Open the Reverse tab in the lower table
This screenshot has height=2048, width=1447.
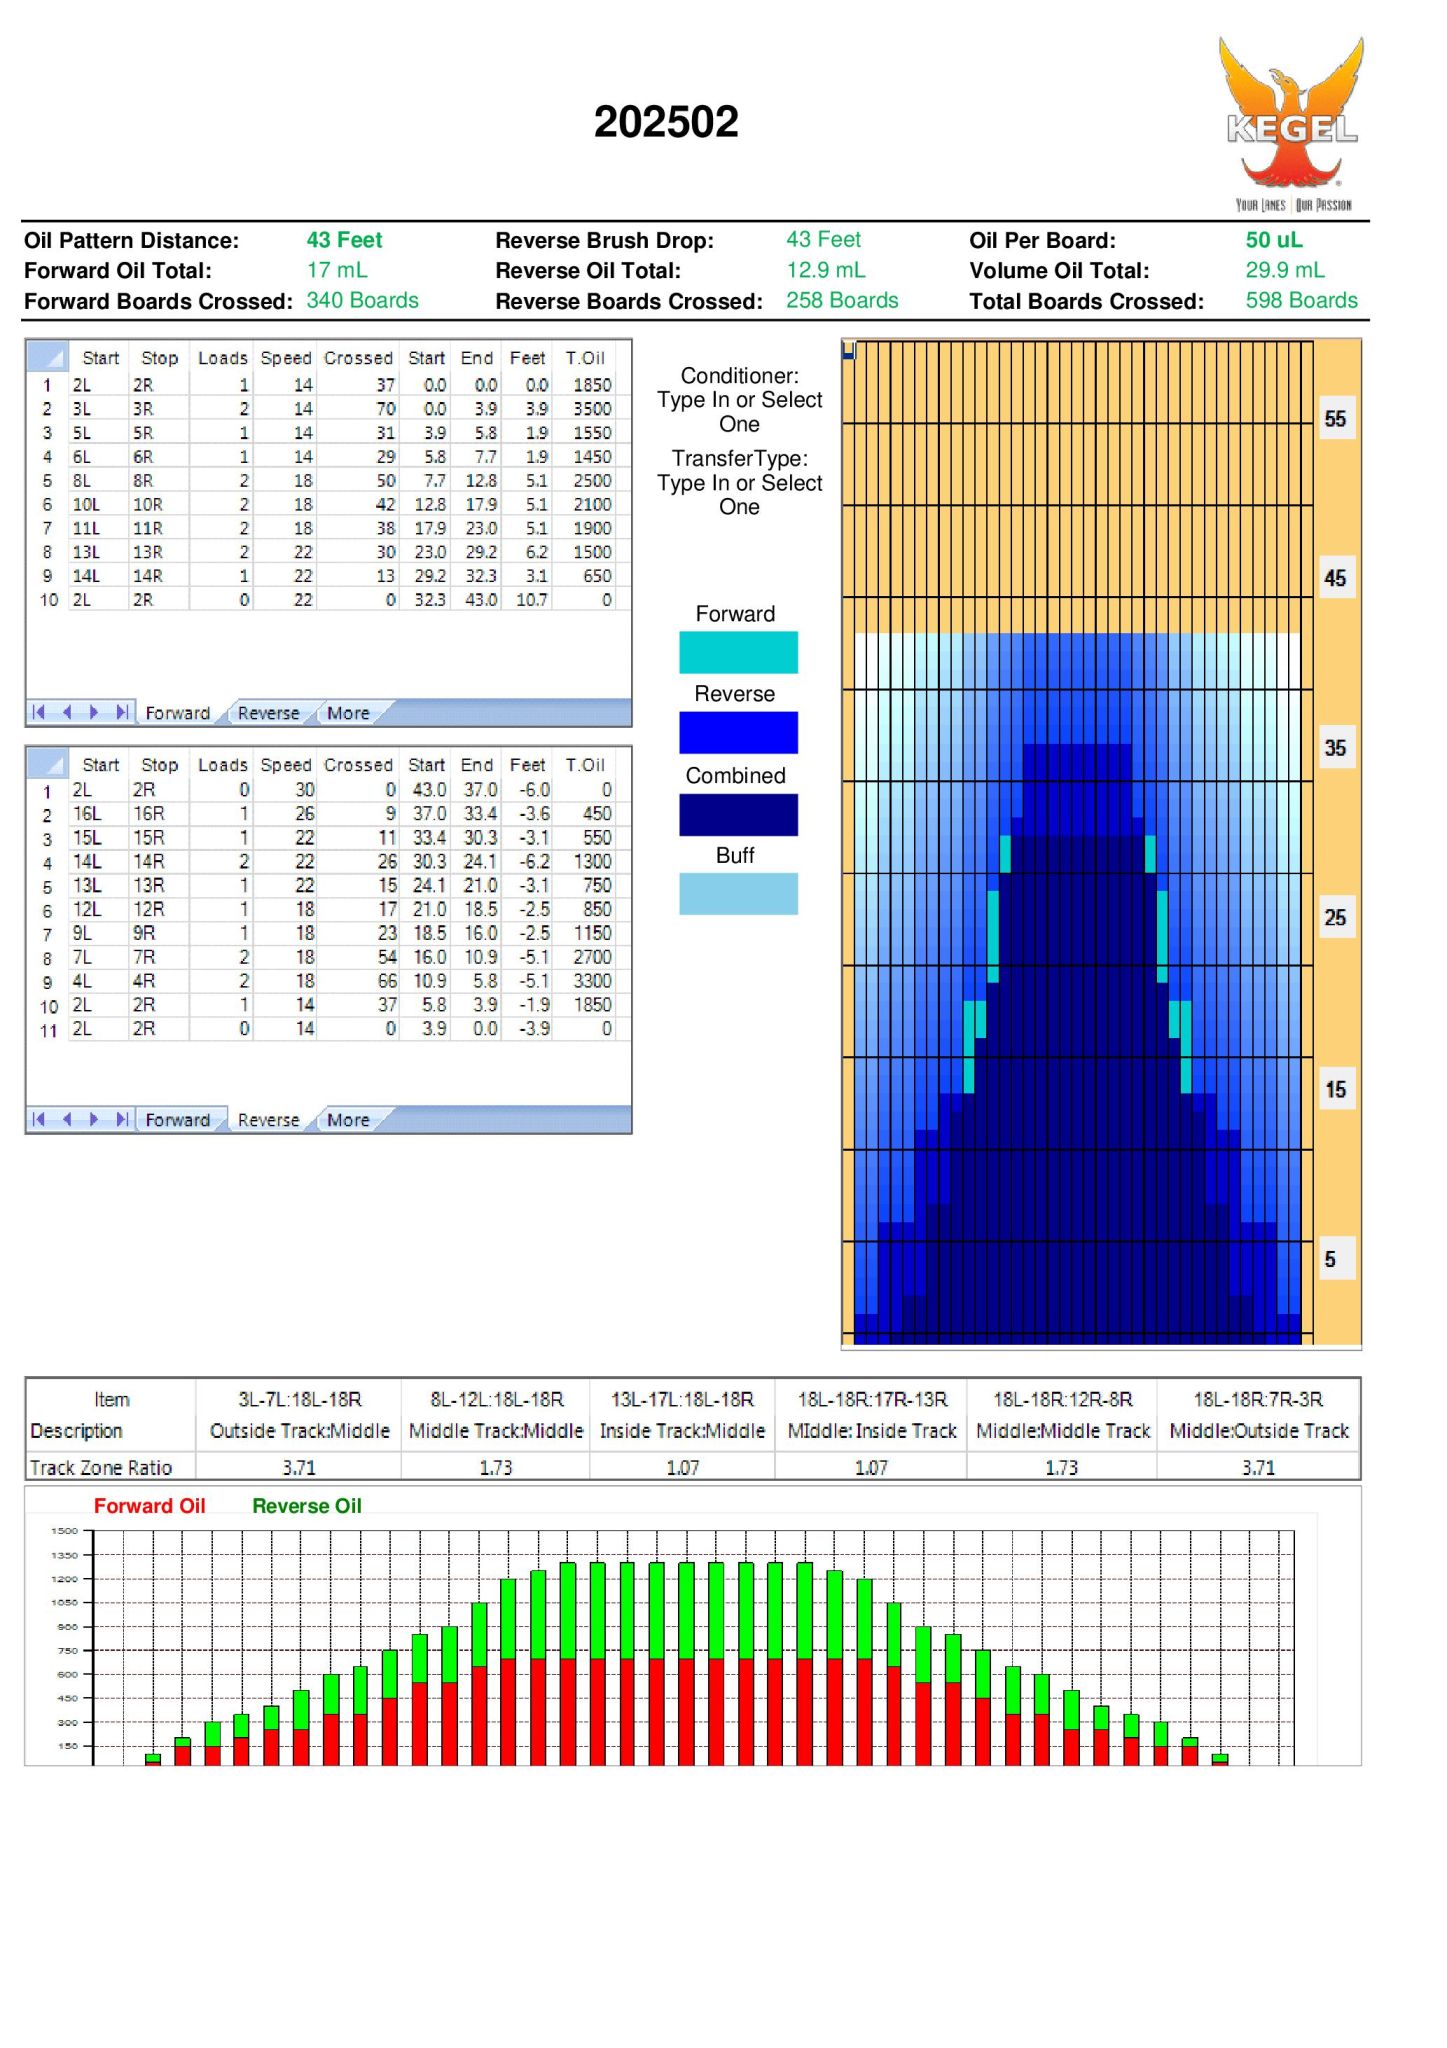[268, 1120]
